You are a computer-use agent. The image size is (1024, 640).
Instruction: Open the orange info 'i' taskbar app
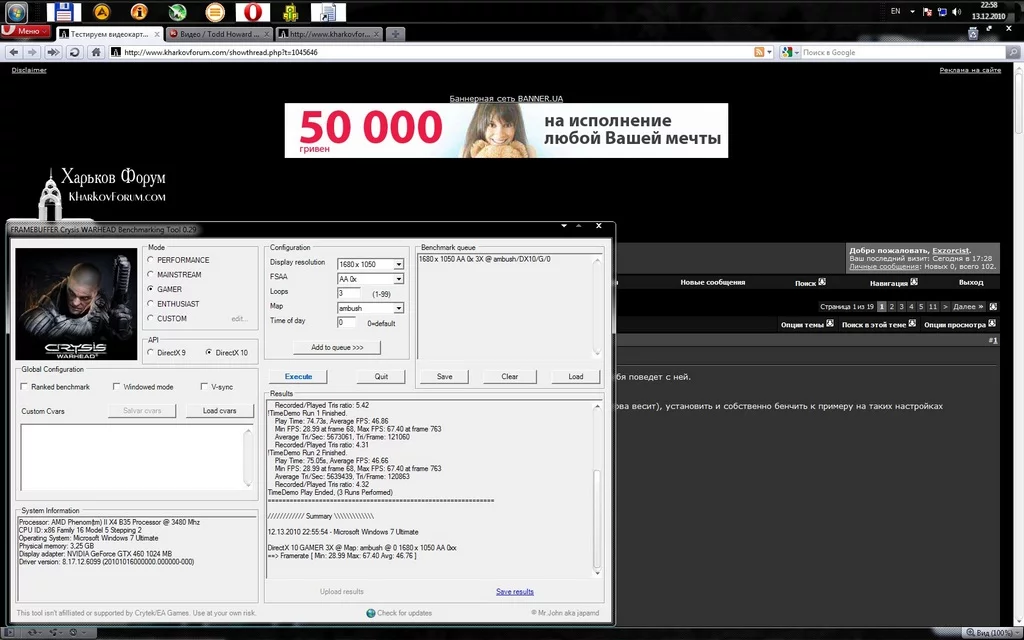tap(139, 12)
